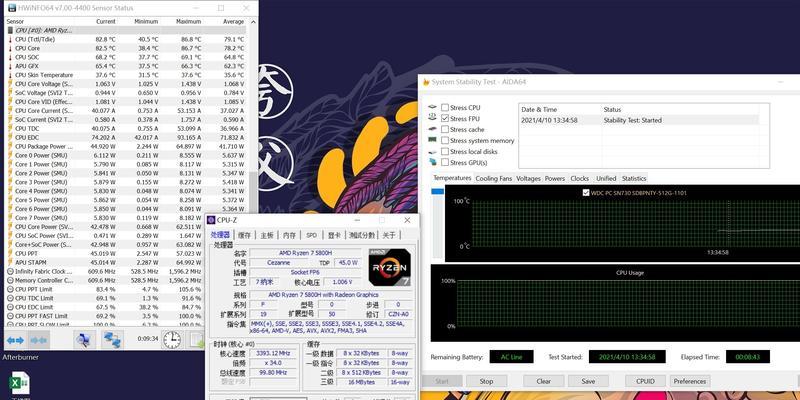This screenshot has width=800, height=400.
Task: Click the Stop button in AIDA64
Action: [486, 381]
